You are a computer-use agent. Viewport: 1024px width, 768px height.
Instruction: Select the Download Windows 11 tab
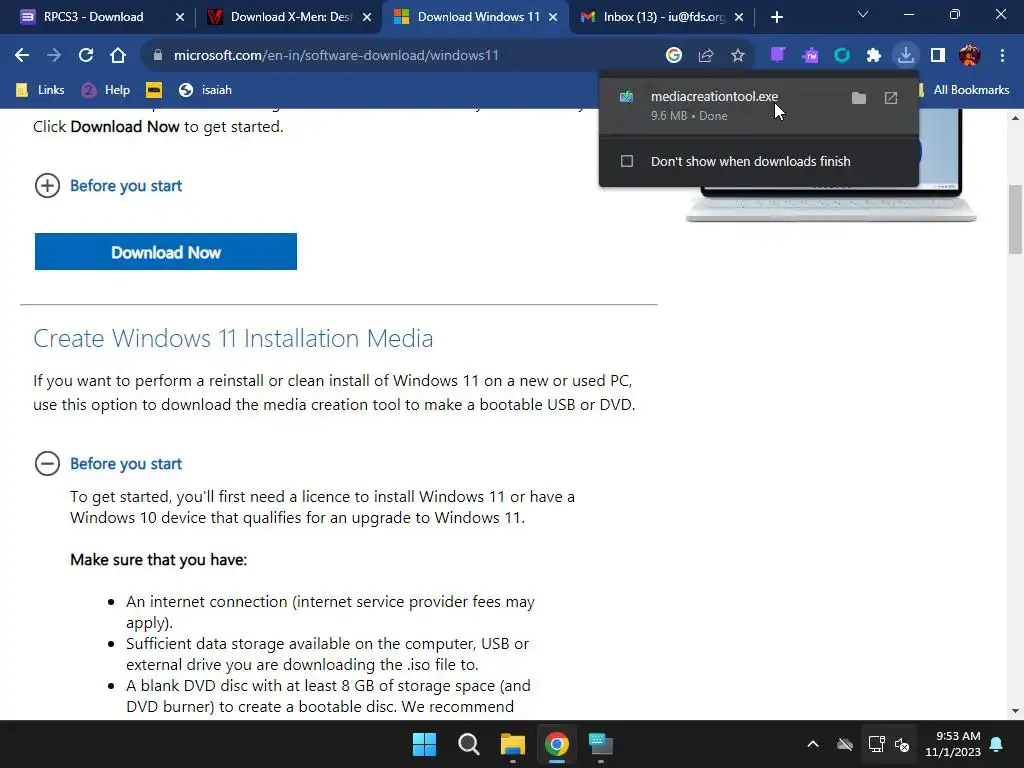tap(479, 17)
